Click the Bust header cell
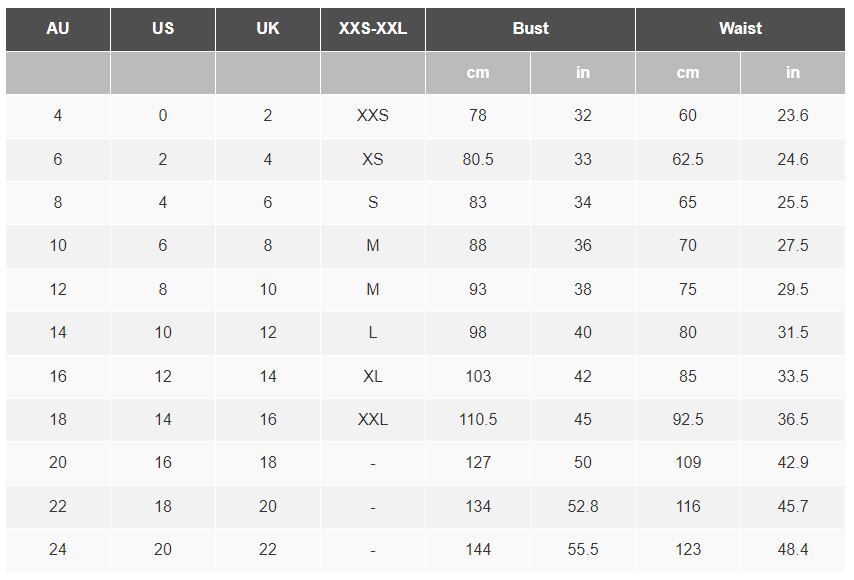854x580 pixels. pyautogui.click(x=530, y=29)
